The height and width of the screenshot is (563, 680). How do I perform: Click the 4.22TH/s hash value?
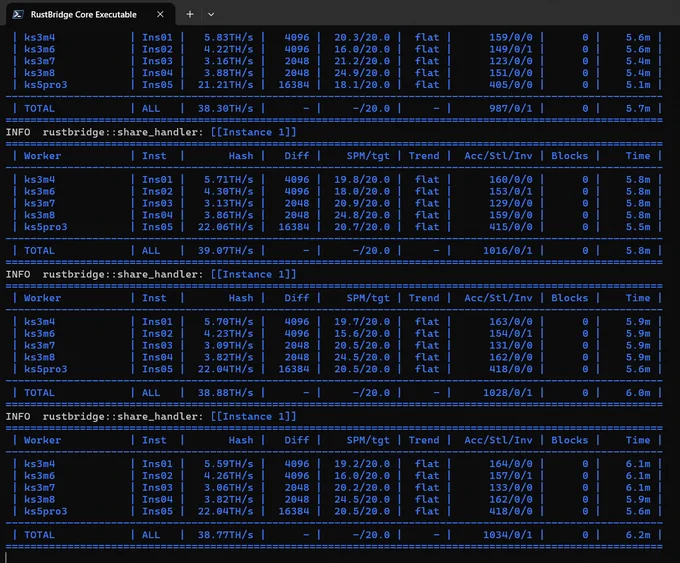coord(229,49)
